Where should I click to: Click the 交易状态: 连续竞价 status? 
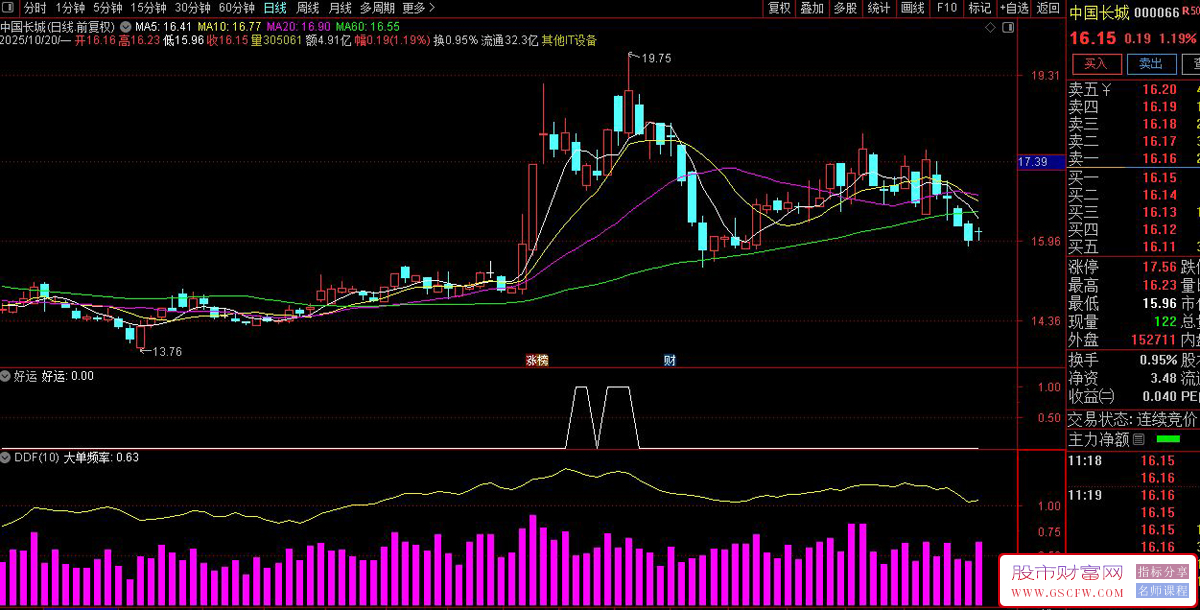point(1132,418)
